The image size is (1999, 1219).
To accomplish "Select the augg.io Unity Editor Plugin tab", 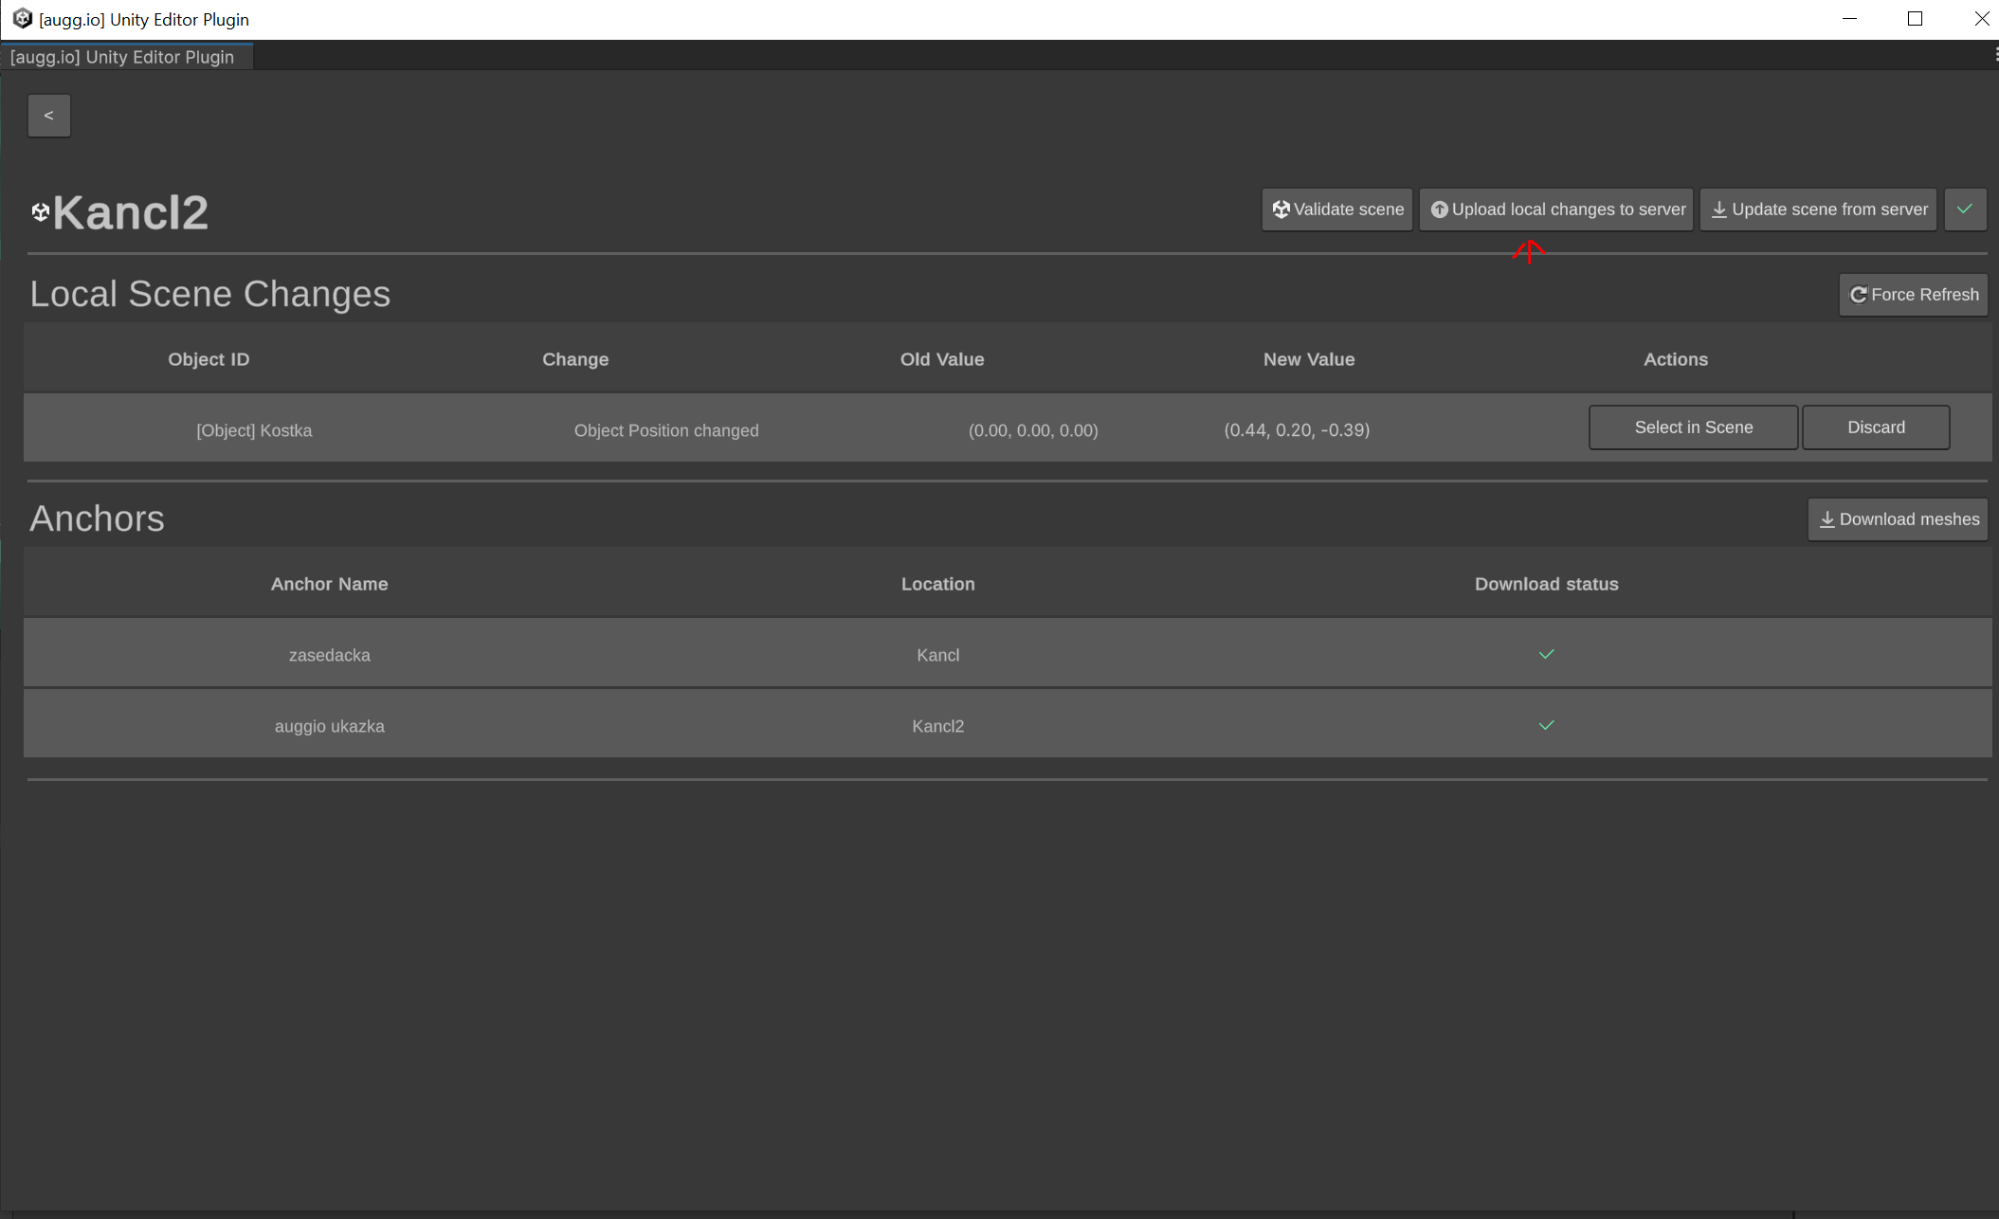I will pos(124,57).
